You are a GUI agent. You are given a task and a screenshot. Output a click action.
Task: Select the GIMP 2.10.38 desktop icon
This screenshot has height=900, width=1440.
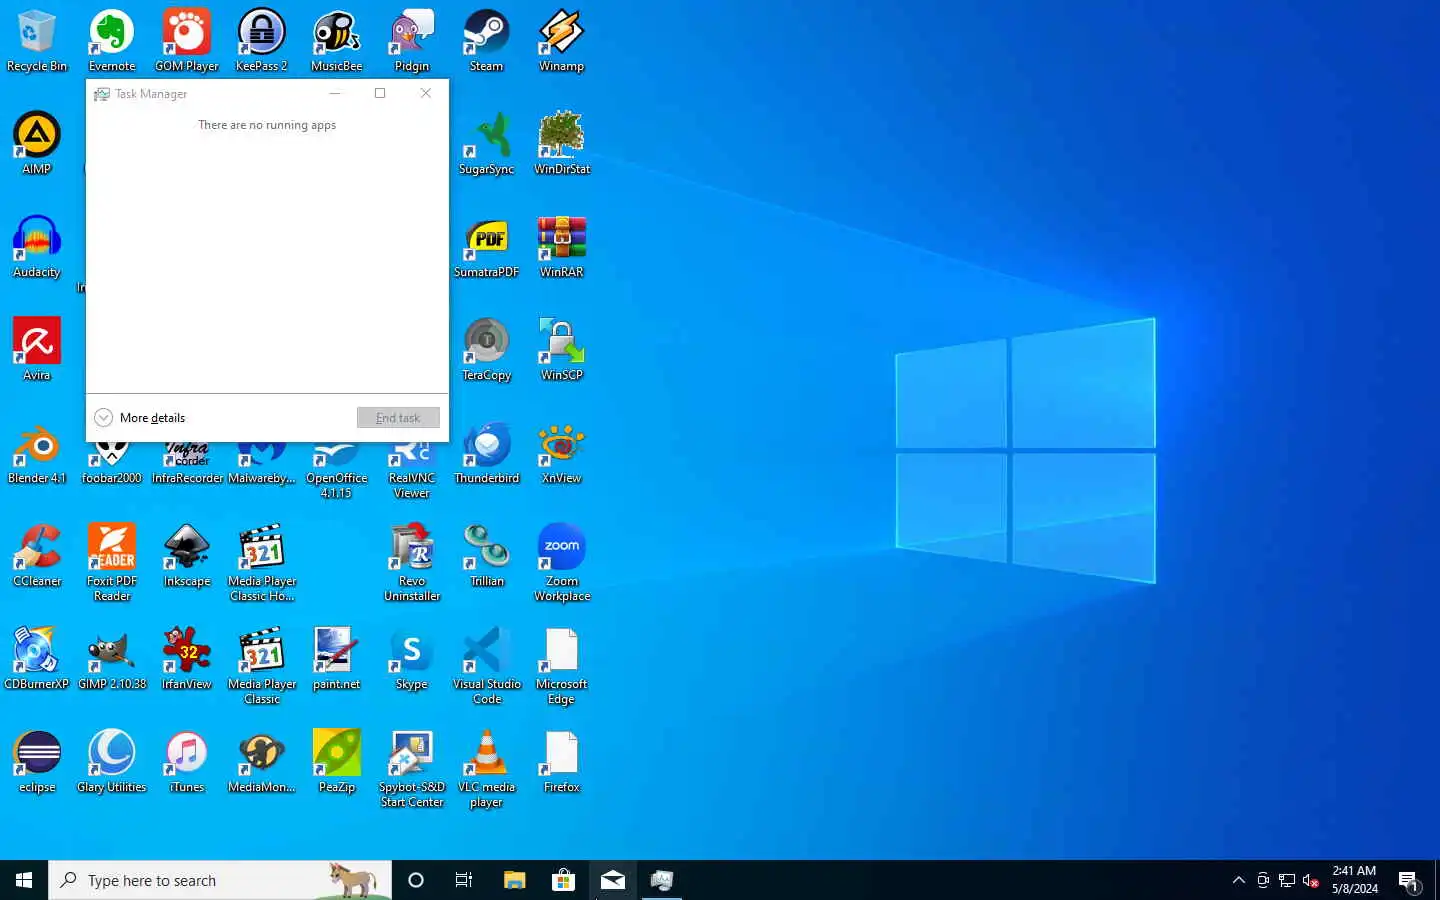pos(112,658)
